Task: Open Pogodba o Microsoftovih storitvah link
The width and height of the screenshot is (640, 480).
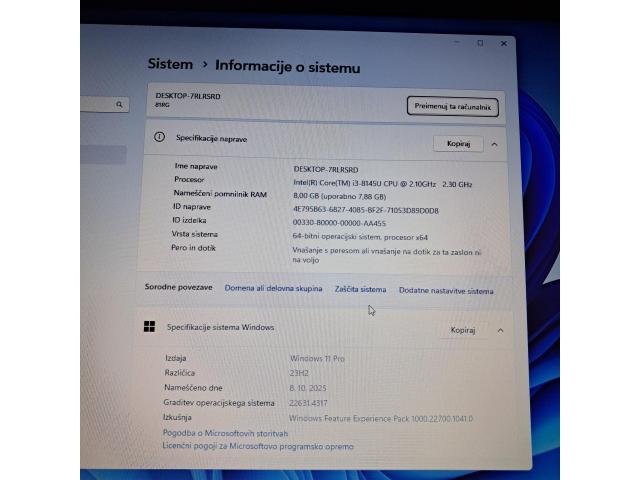Action: pos(225,433)
